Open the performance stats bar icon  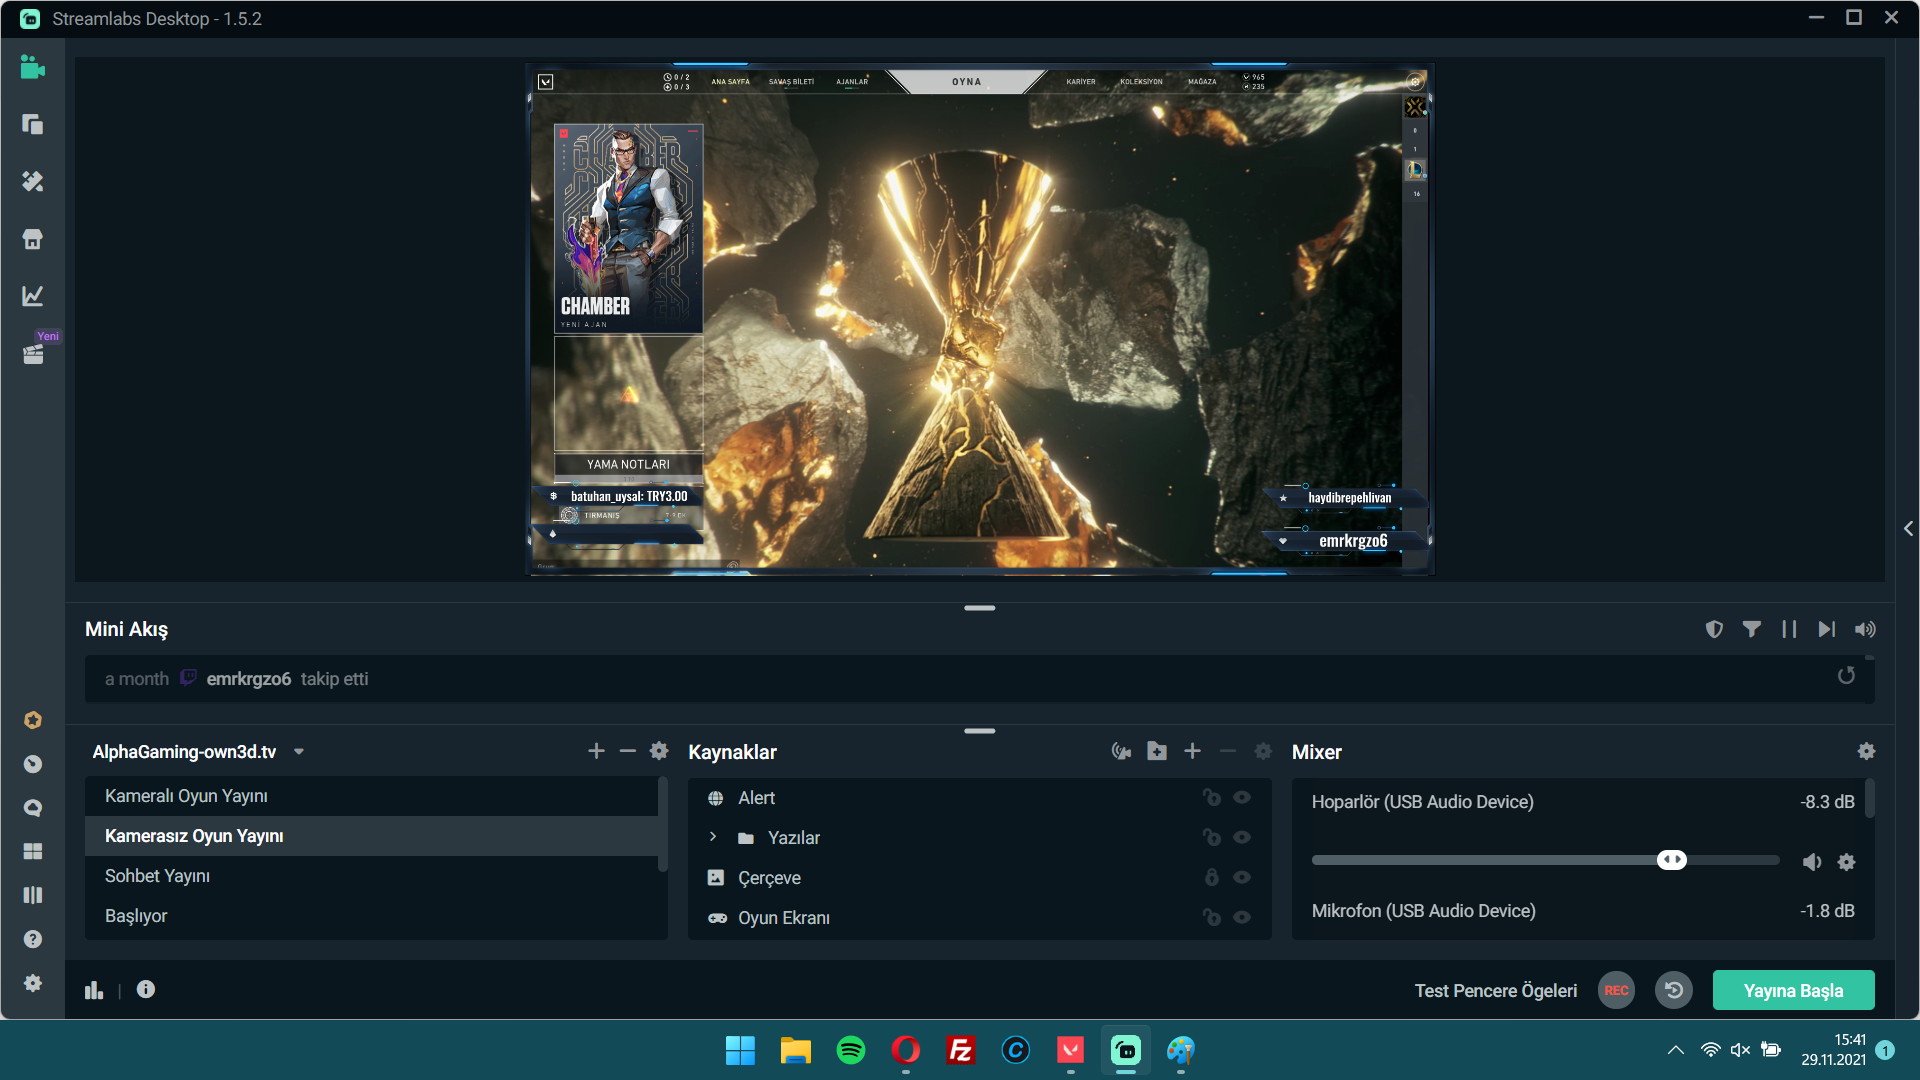tap(94, 990)
